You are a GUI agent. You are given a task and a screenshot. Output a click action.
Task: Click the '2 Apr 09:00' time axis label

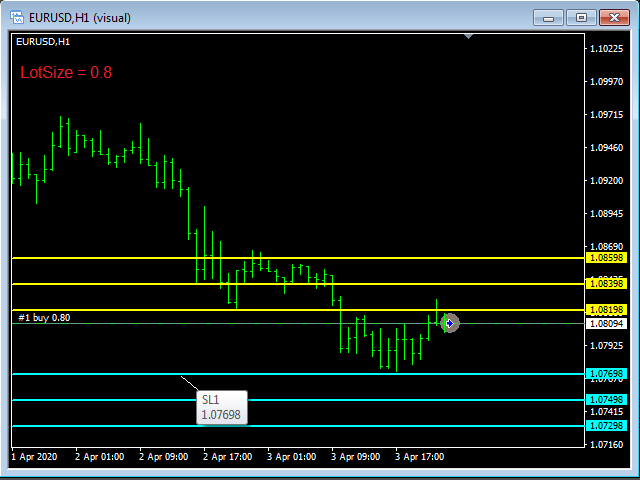coord(164,457)
